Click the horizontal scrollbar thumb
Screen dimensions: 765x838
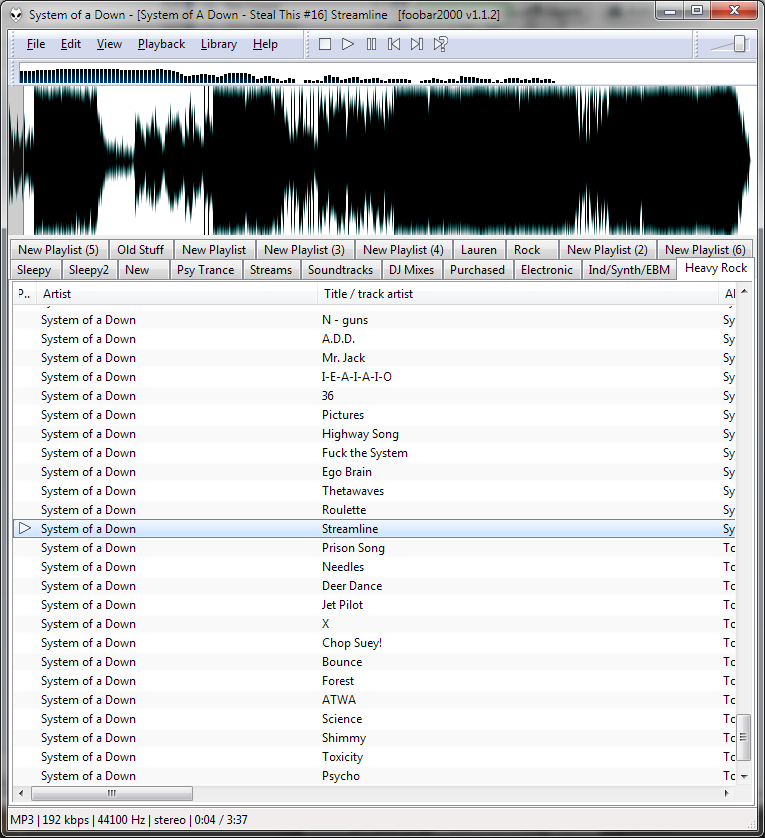click(x=112, y=793)
